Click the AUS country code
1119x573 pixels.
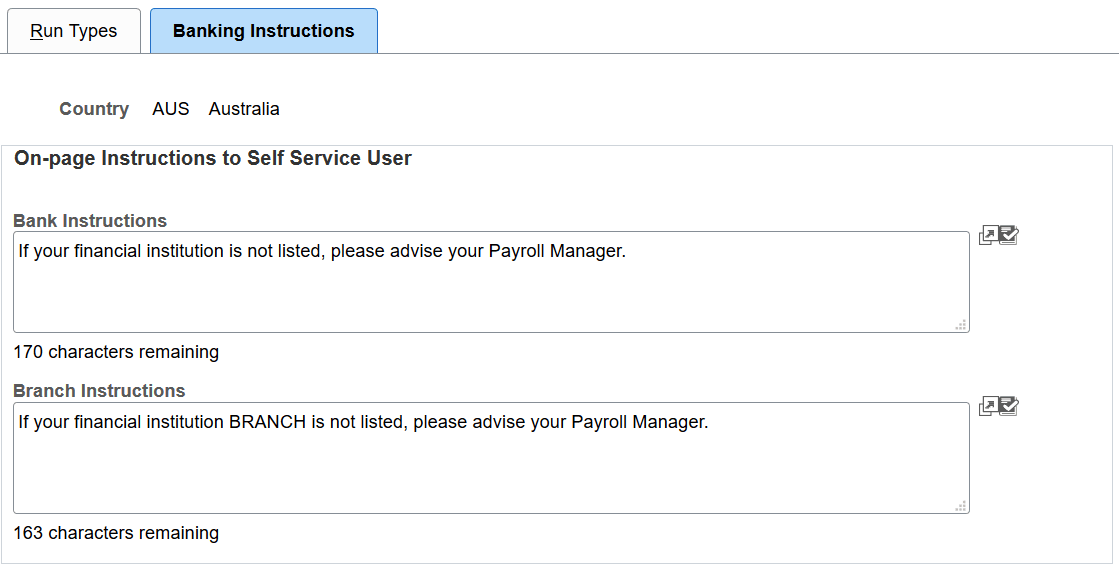(170, 109)
